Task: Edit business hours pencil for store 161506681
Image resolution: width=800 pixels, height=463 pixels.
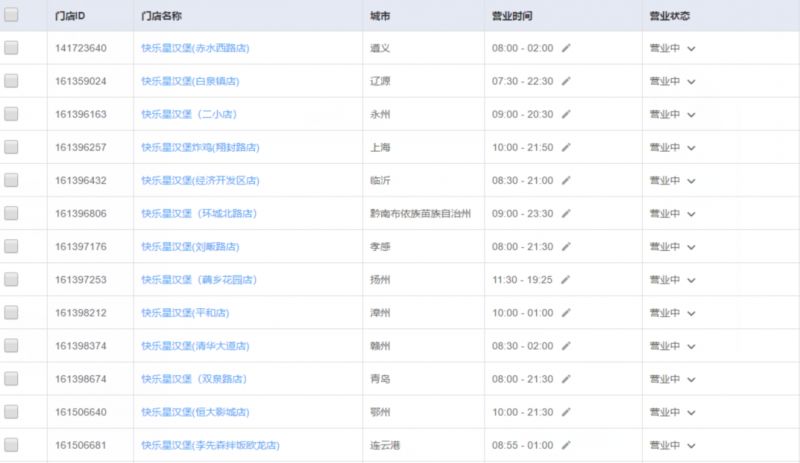Action: 566,445
